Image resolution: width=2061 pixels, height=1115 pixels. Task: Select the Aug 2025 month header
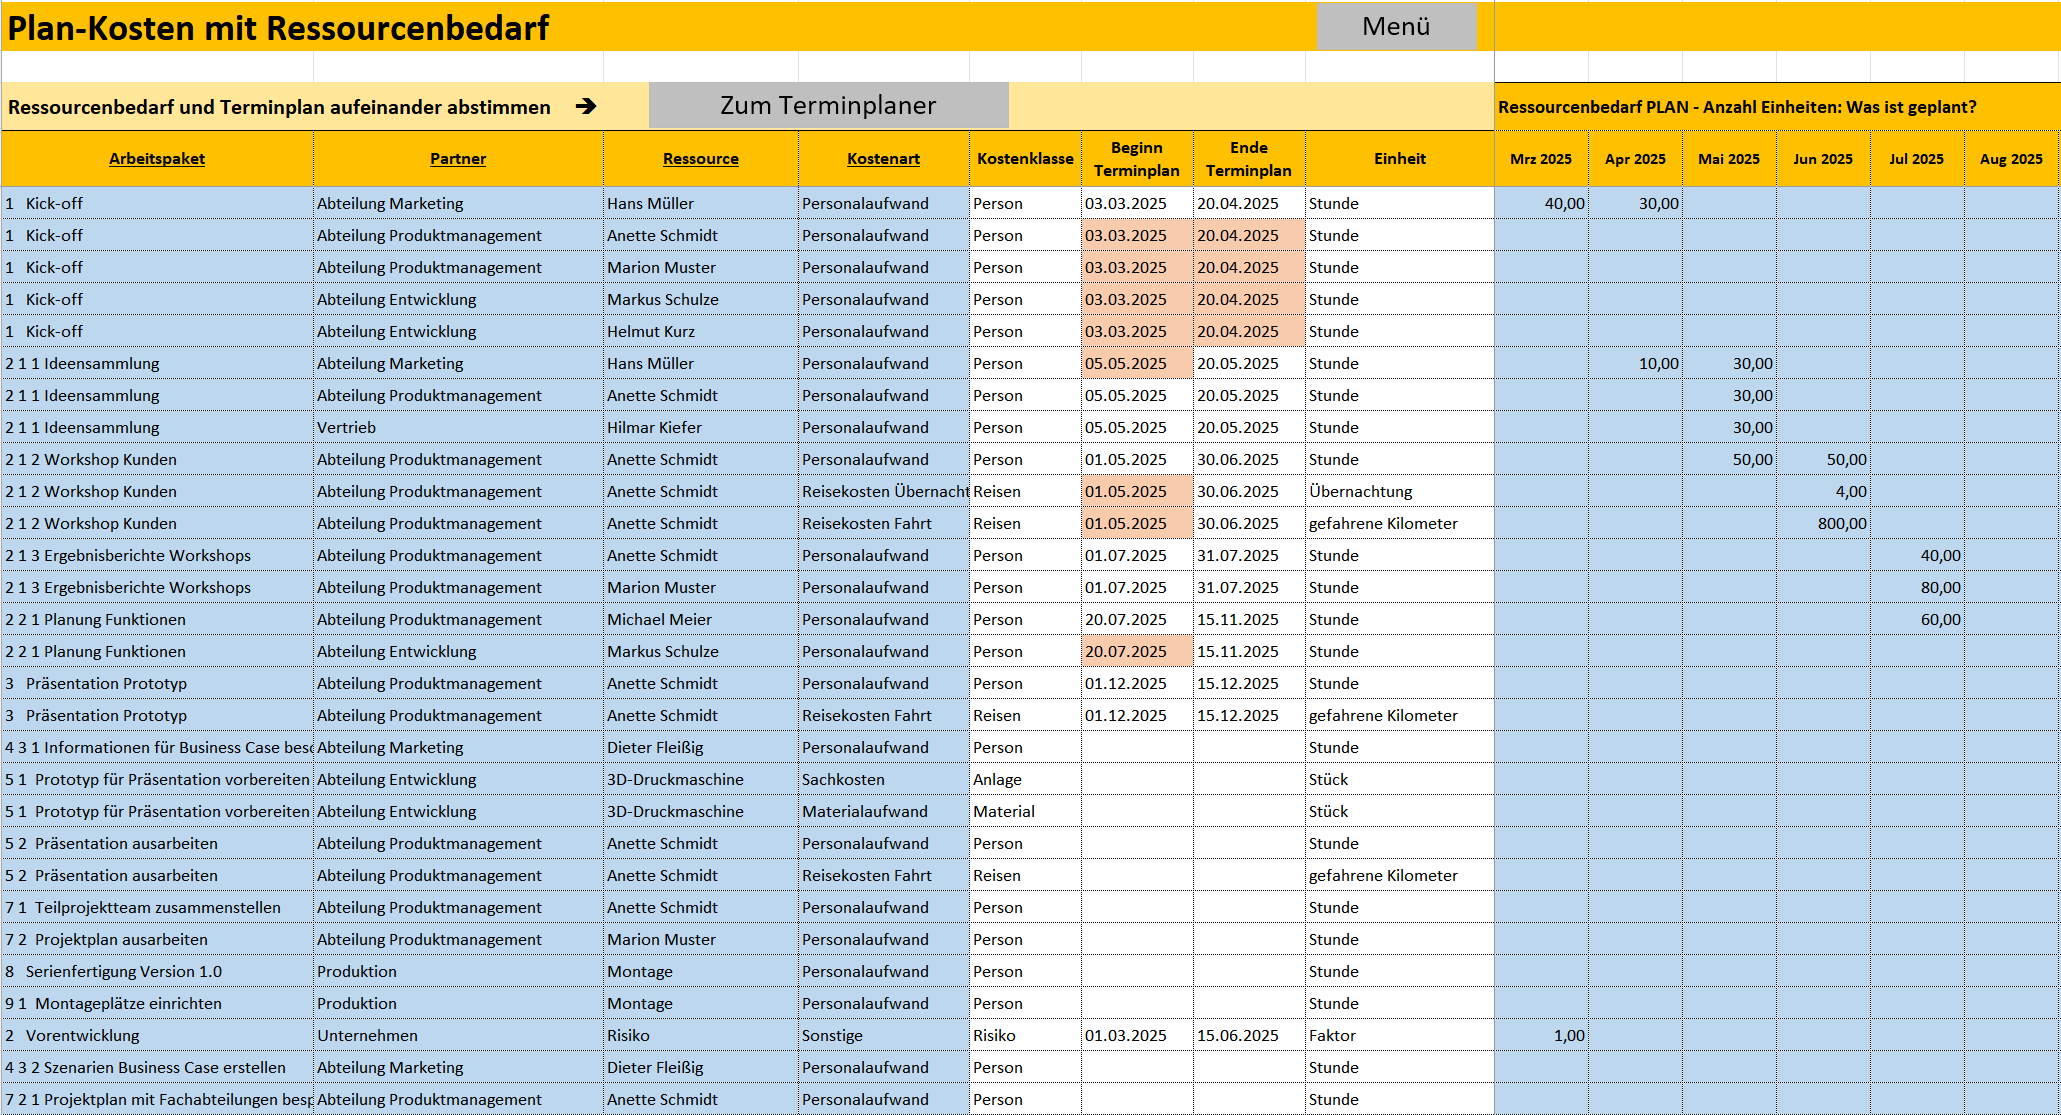click(x=2011, y=158)
